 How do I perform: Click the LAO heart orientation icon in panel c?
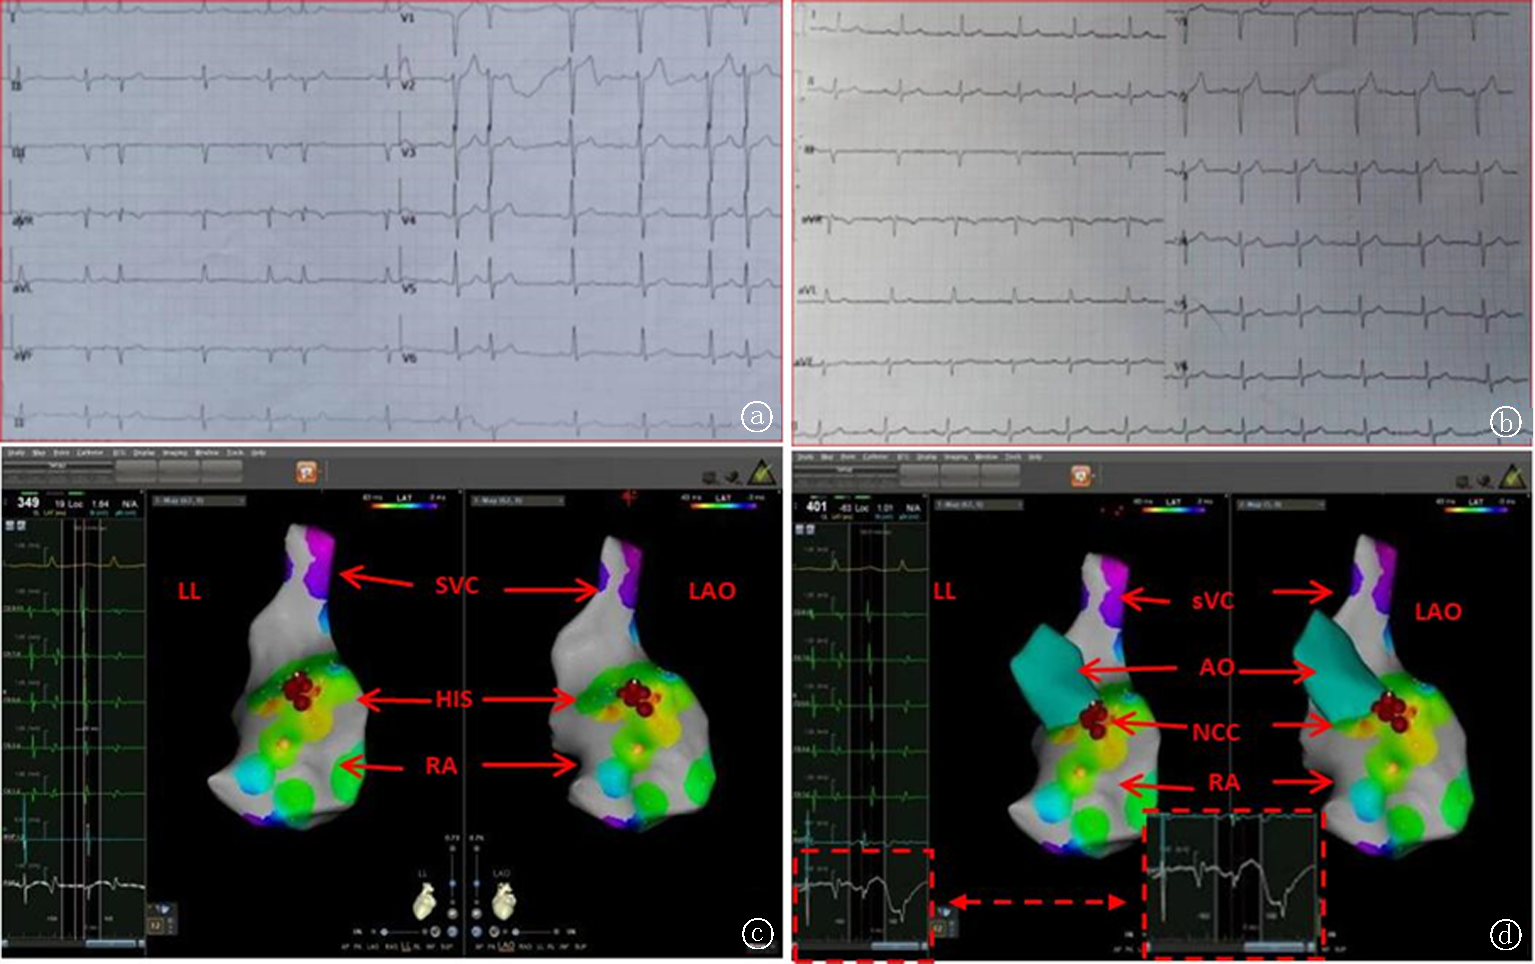click(x=504, y=904)
